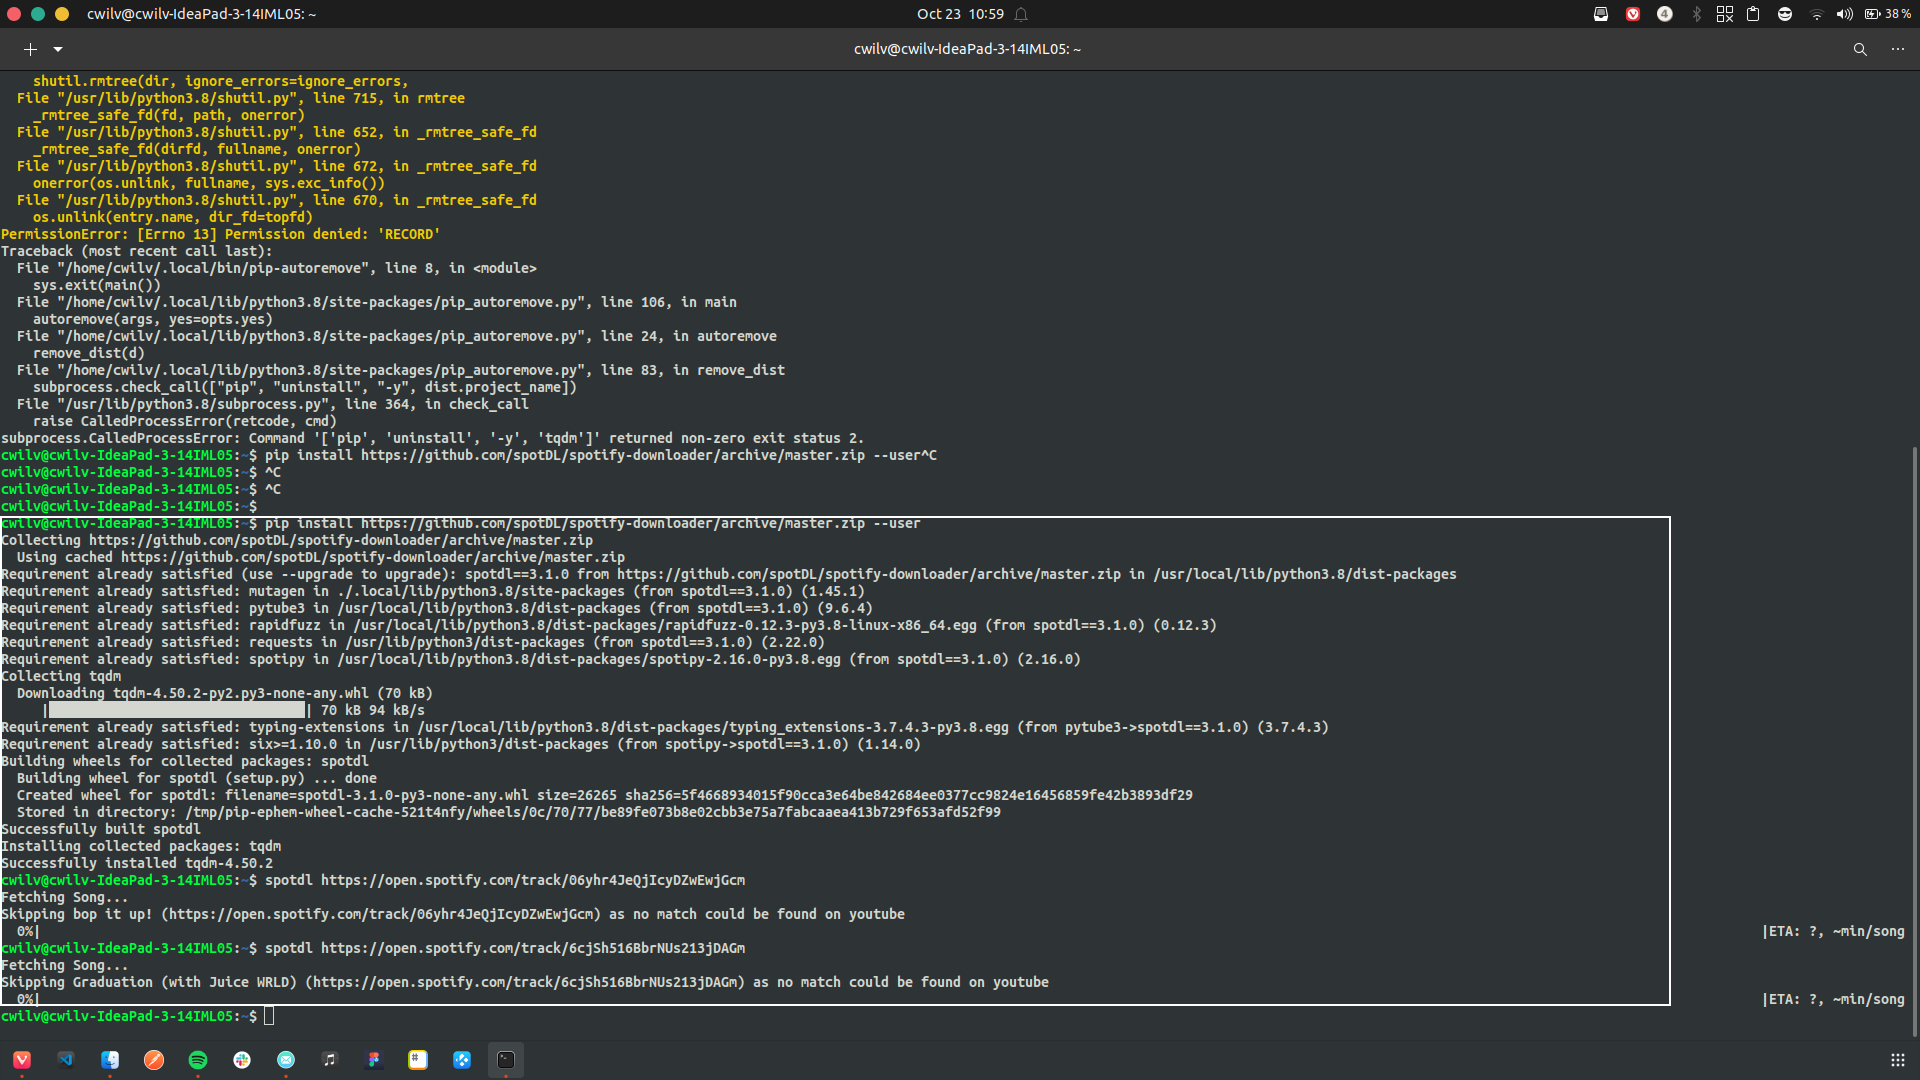Open the teal mail app in the dock

point(286,1060)
